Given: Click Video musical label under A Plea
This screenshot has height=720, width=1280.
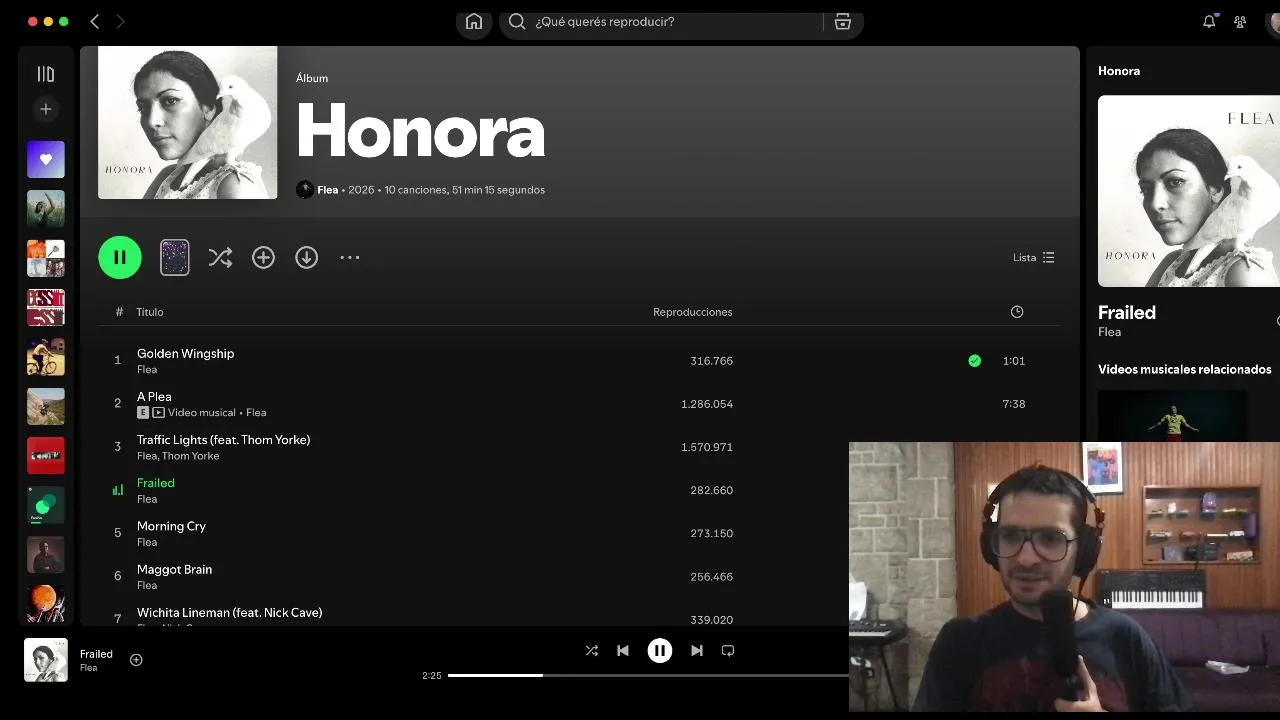Looking at the screenshot, I should click(202, 412).
